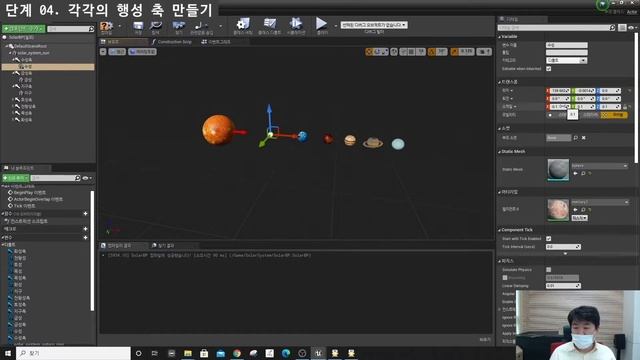Open the debug object selector dropdown
The width and height of the screenshot is (640, 360).
click(374, 25)
